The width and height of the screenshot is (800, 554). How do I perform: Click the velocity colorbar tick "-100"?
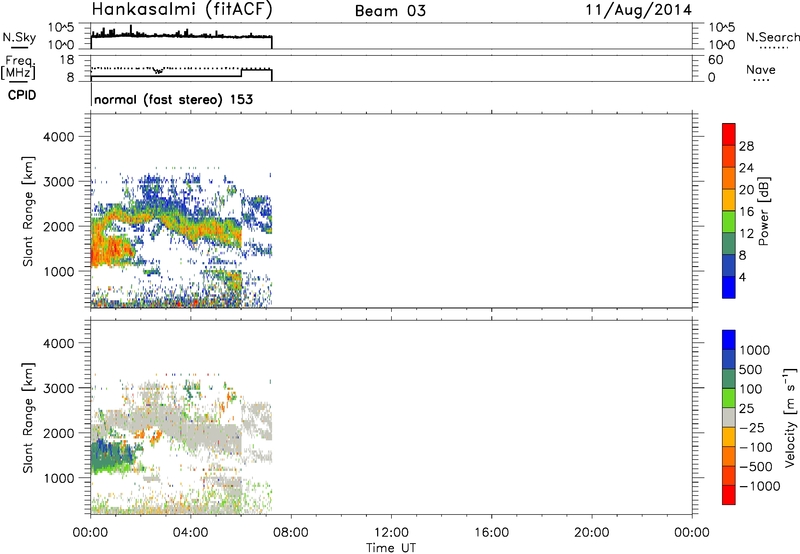(x=755, y=447)
